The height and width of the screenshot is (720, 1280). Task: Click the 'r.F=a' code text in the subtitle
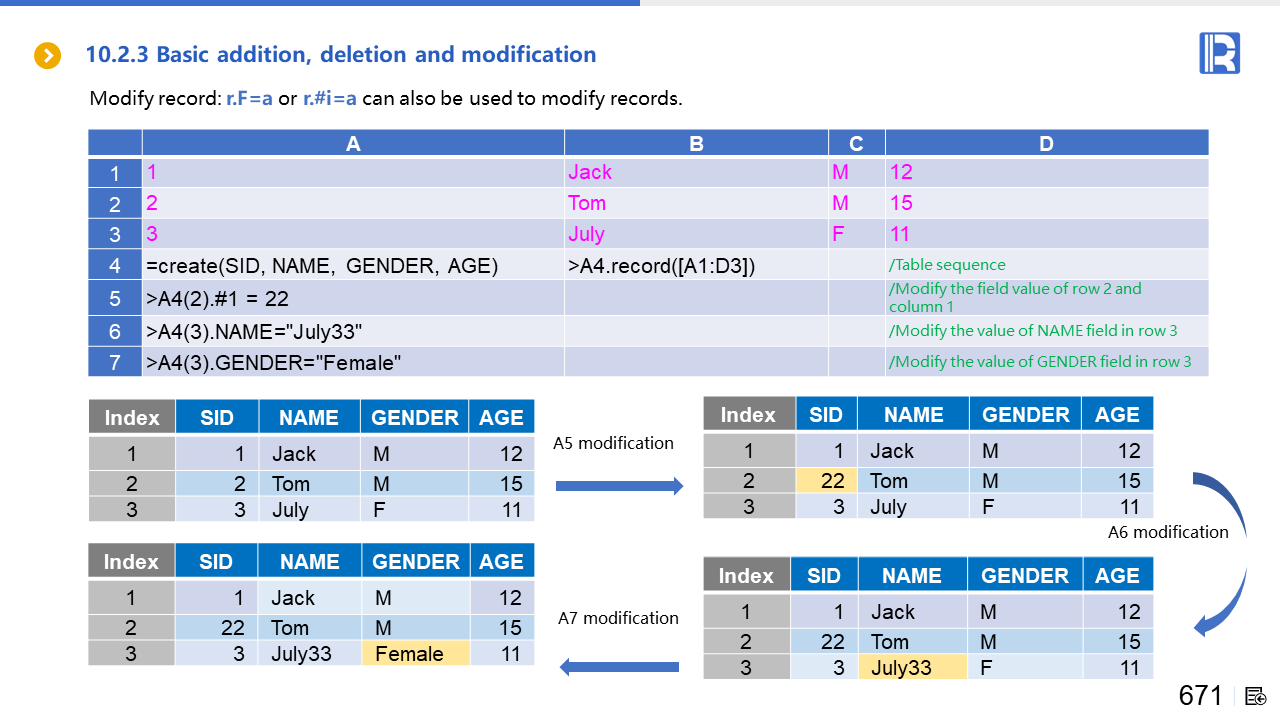[x=249, y=98]
